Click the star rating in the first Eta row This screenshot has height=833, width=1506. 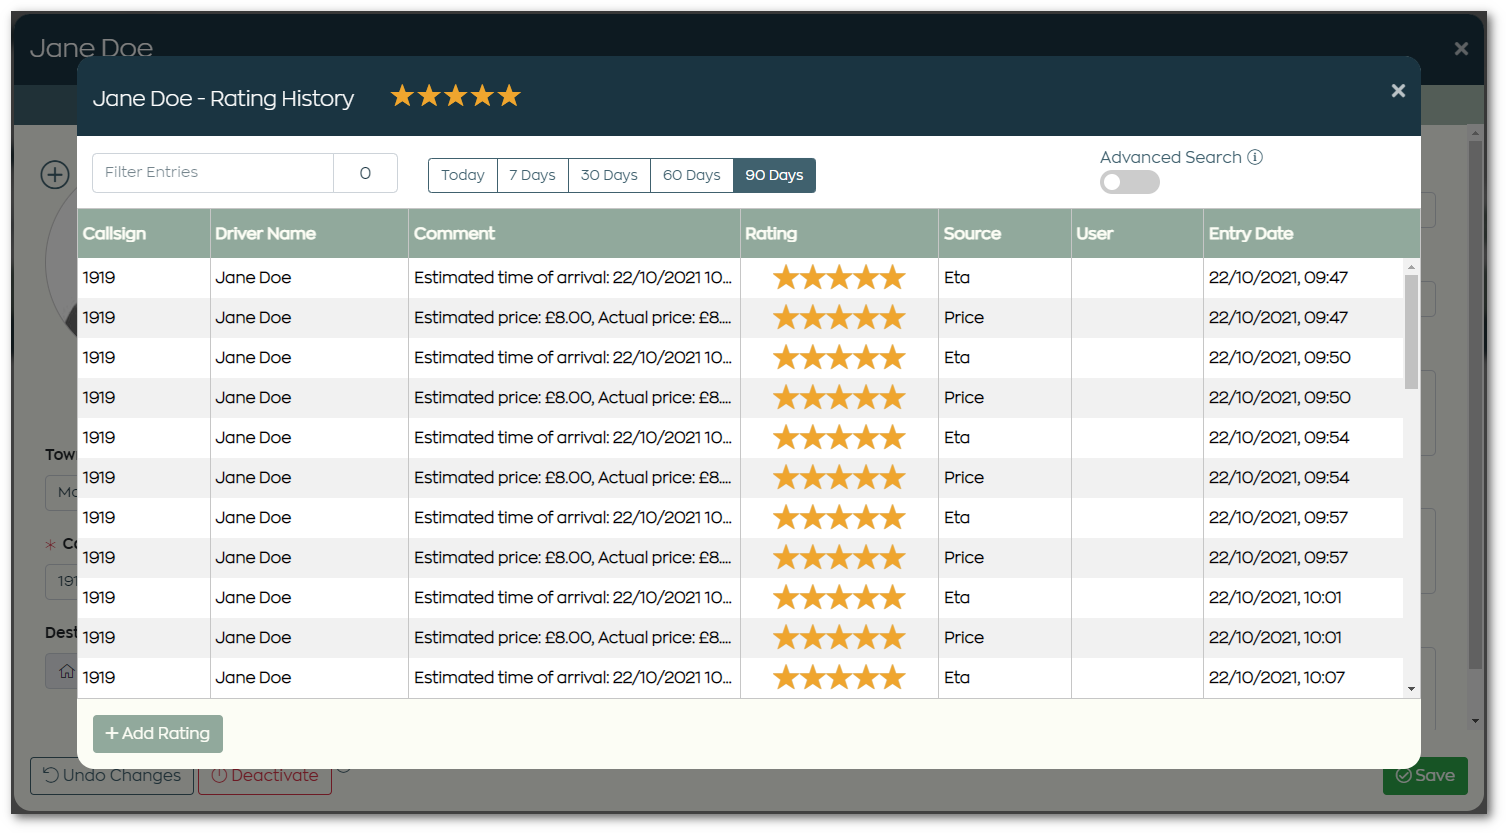pos(839,277)
